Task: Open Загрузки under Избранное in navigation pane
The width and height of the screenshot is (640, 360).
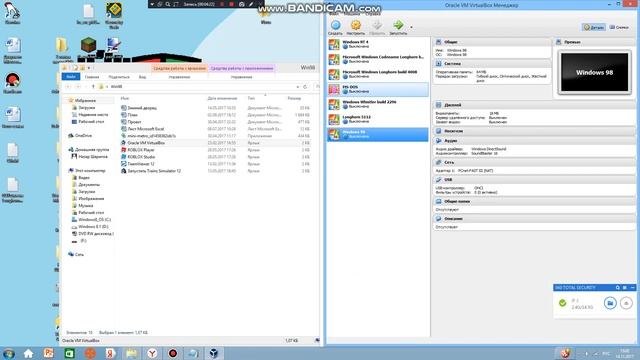Action: coord(84,108)
